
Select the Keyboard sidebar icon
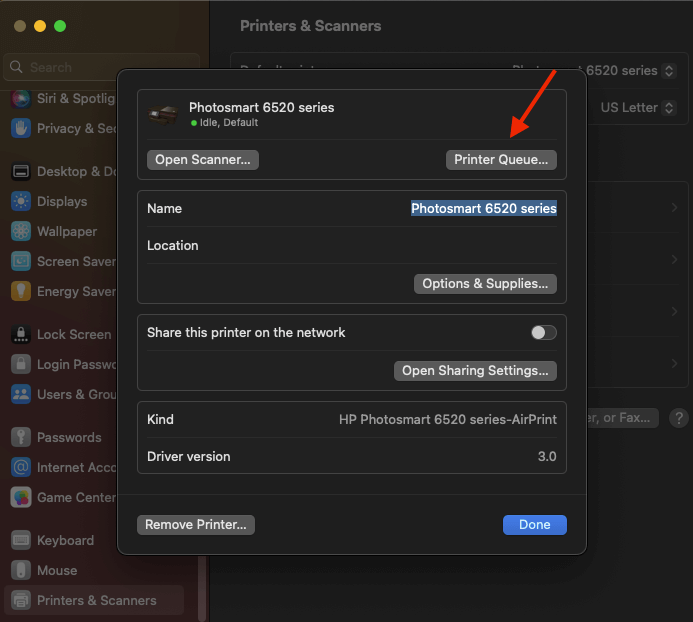click(21, 540)
